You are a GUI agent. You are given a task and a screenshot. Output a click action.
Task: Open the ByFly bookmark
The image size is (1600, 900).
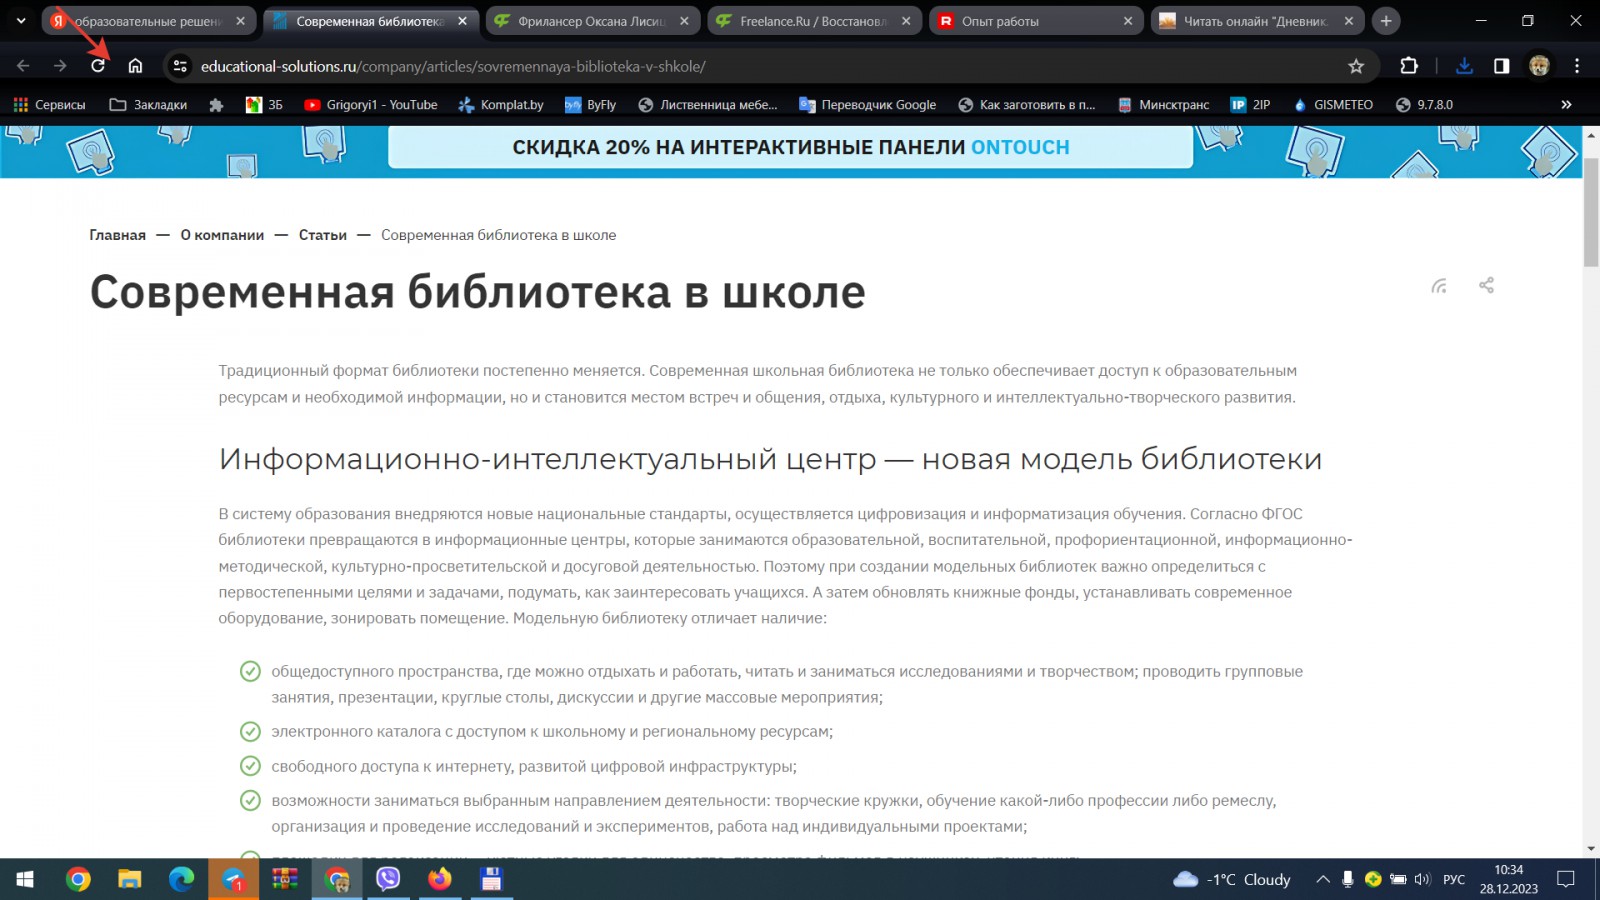pos(591,105)
